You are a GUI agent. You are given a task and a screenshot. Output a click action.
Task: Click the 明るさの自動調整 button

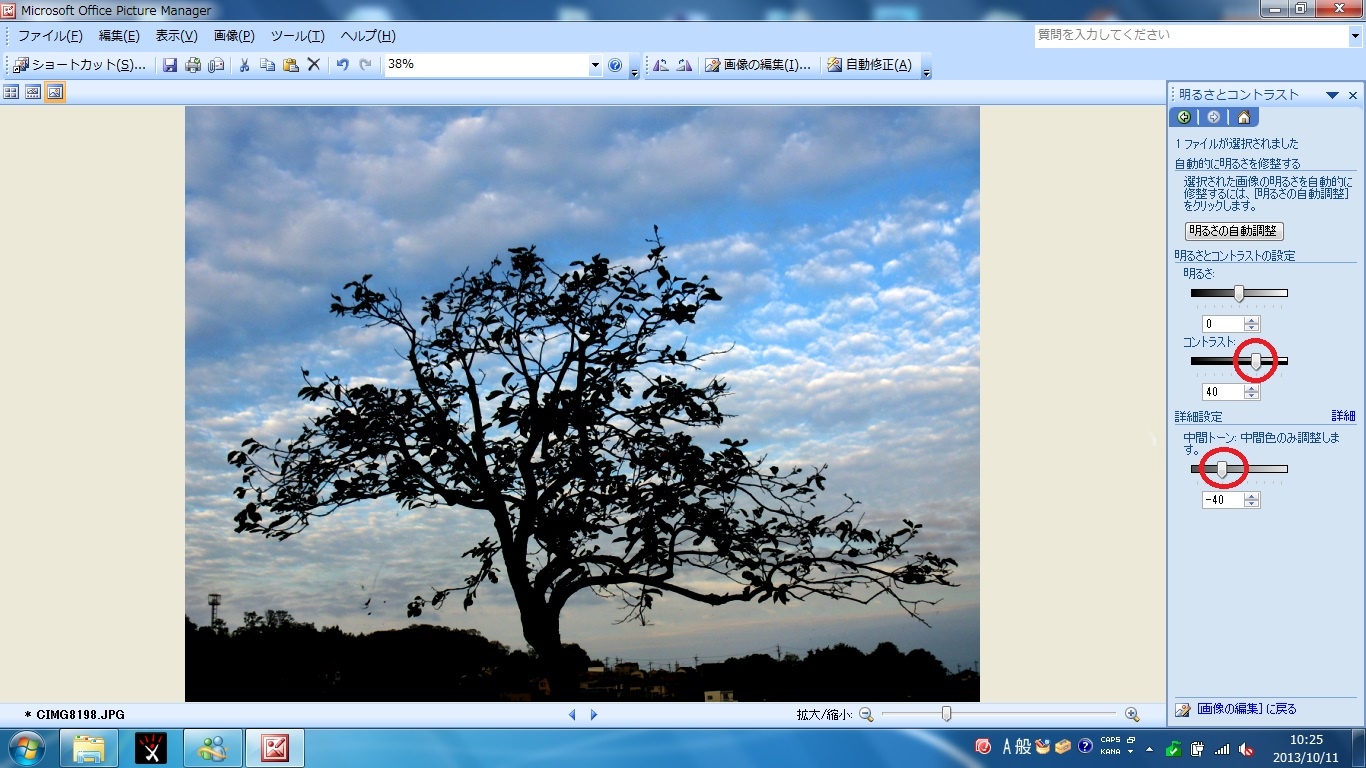coord(1234,231)
